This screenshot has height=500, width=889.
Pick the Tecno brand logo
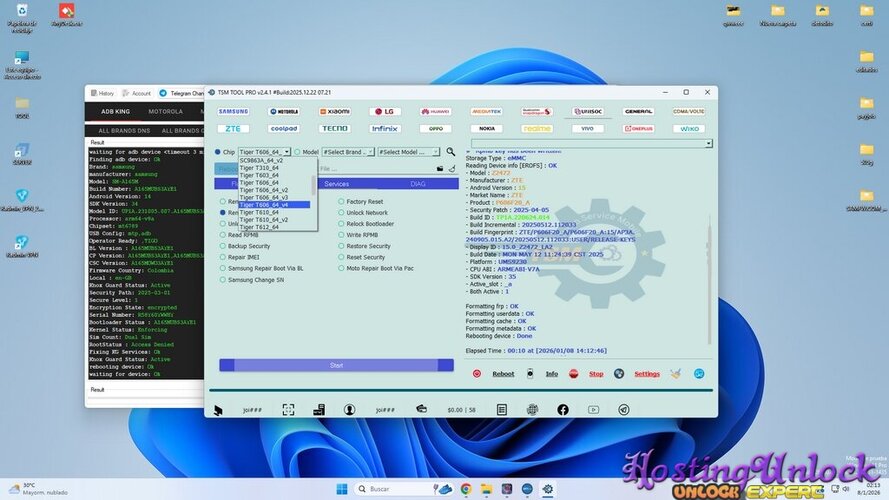(x=335, y=128)
